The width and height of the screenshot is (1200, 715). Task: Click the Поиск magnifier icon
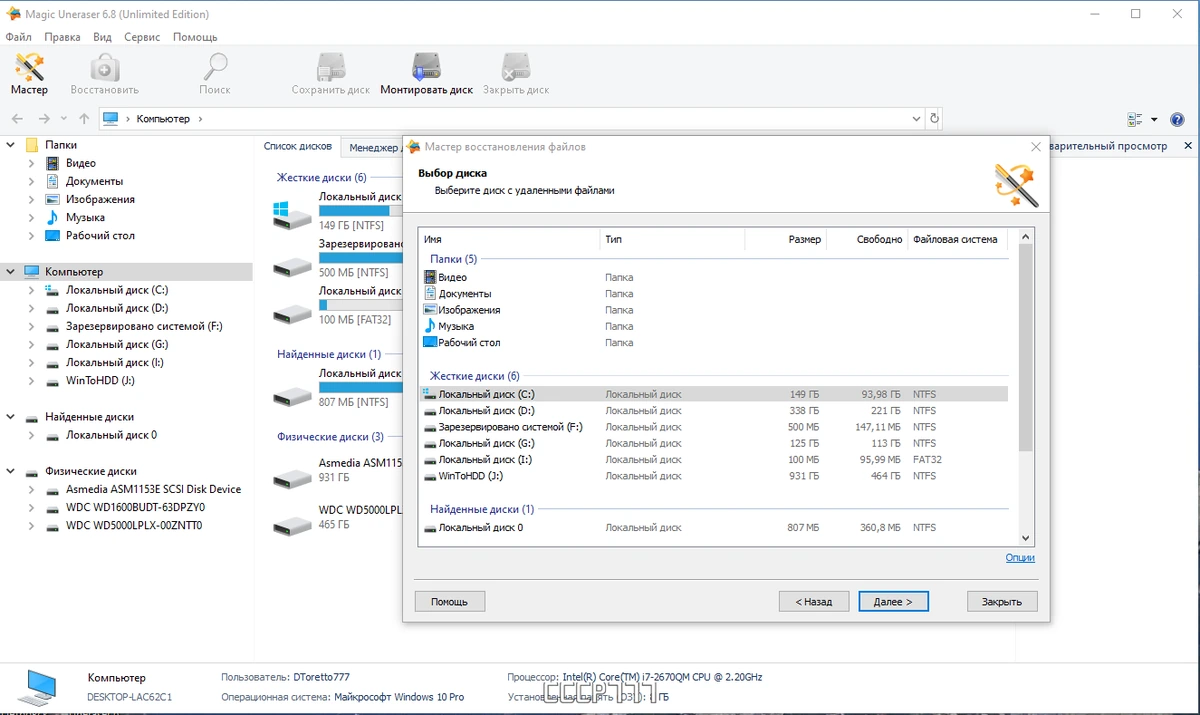pyautogui.click(x=215, y=67)
